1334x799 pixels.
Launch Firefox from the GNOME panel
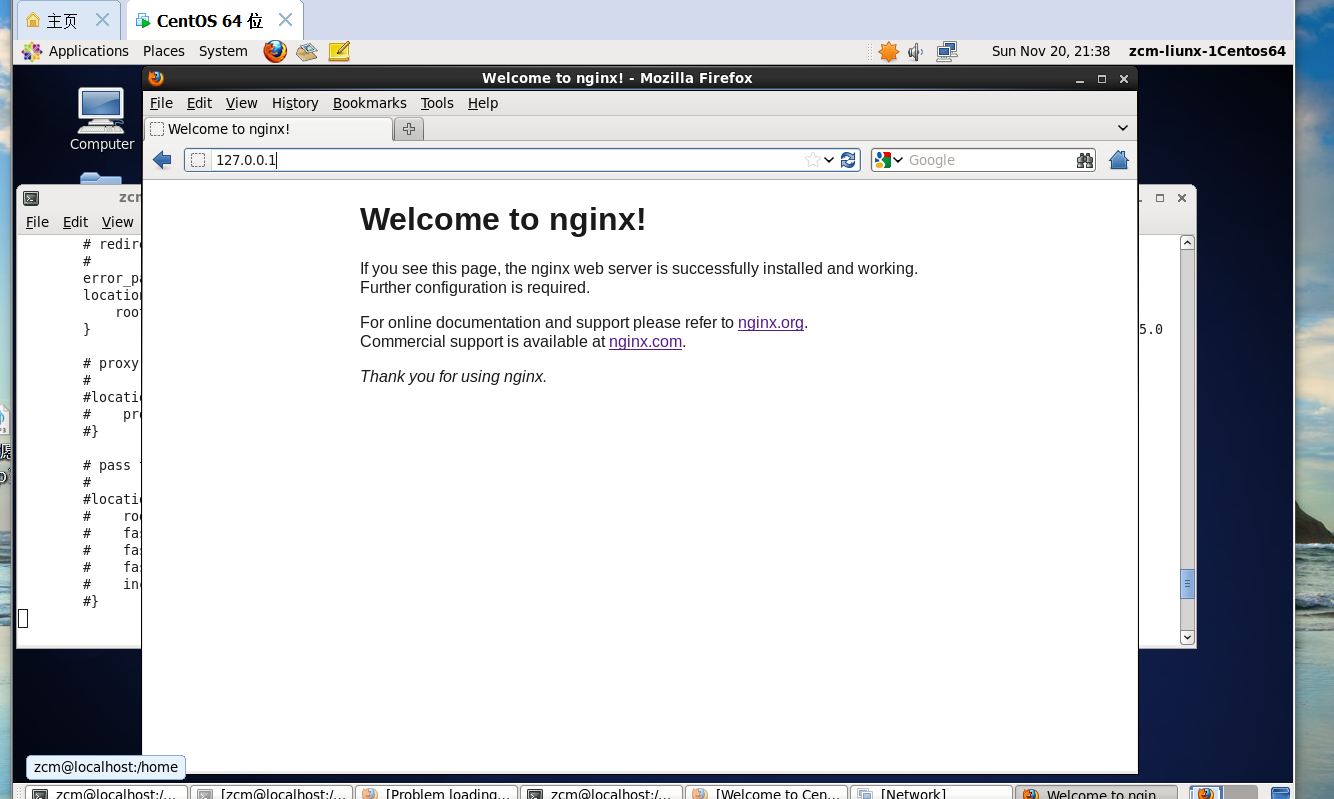tap(275, 51)
